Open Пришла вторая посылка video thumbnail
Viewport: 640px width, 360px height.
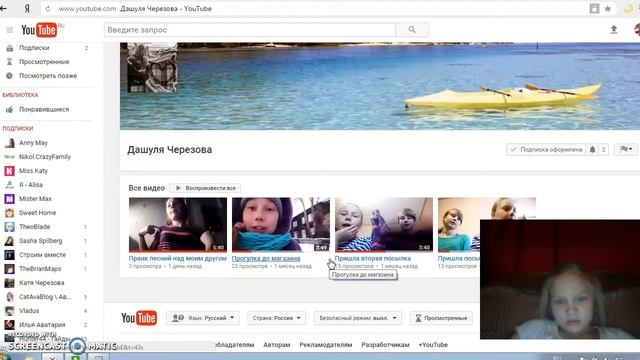pos(384,224)
